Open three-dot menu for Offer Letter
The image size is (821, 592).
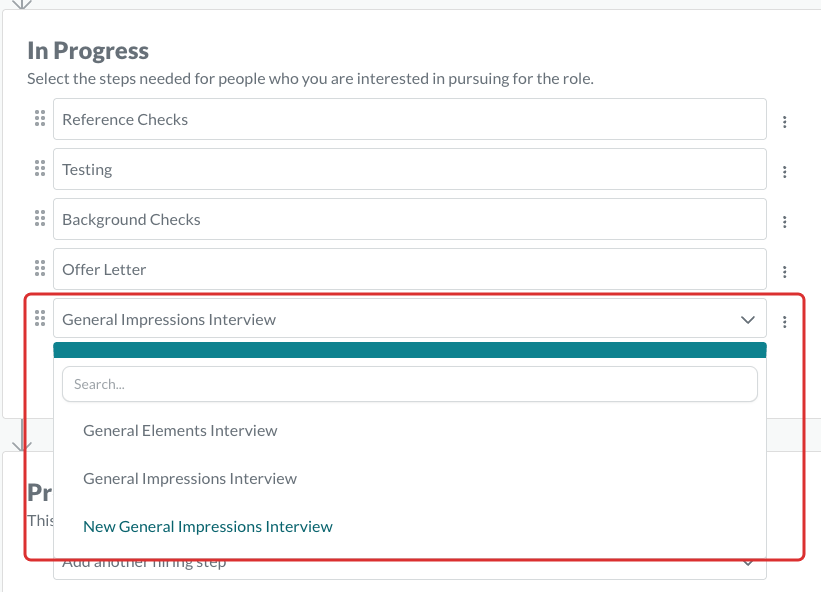point(784,272)
